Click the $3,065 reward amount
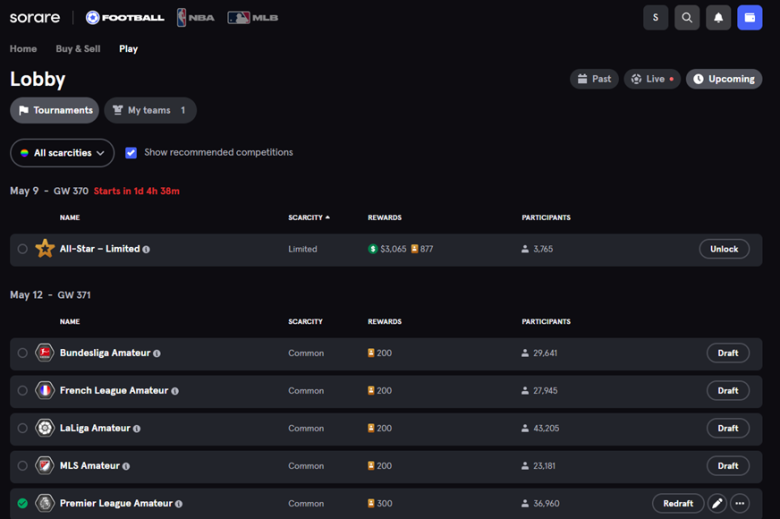Image resolution: width=780 pixels, height=519 pixels. 393,249
